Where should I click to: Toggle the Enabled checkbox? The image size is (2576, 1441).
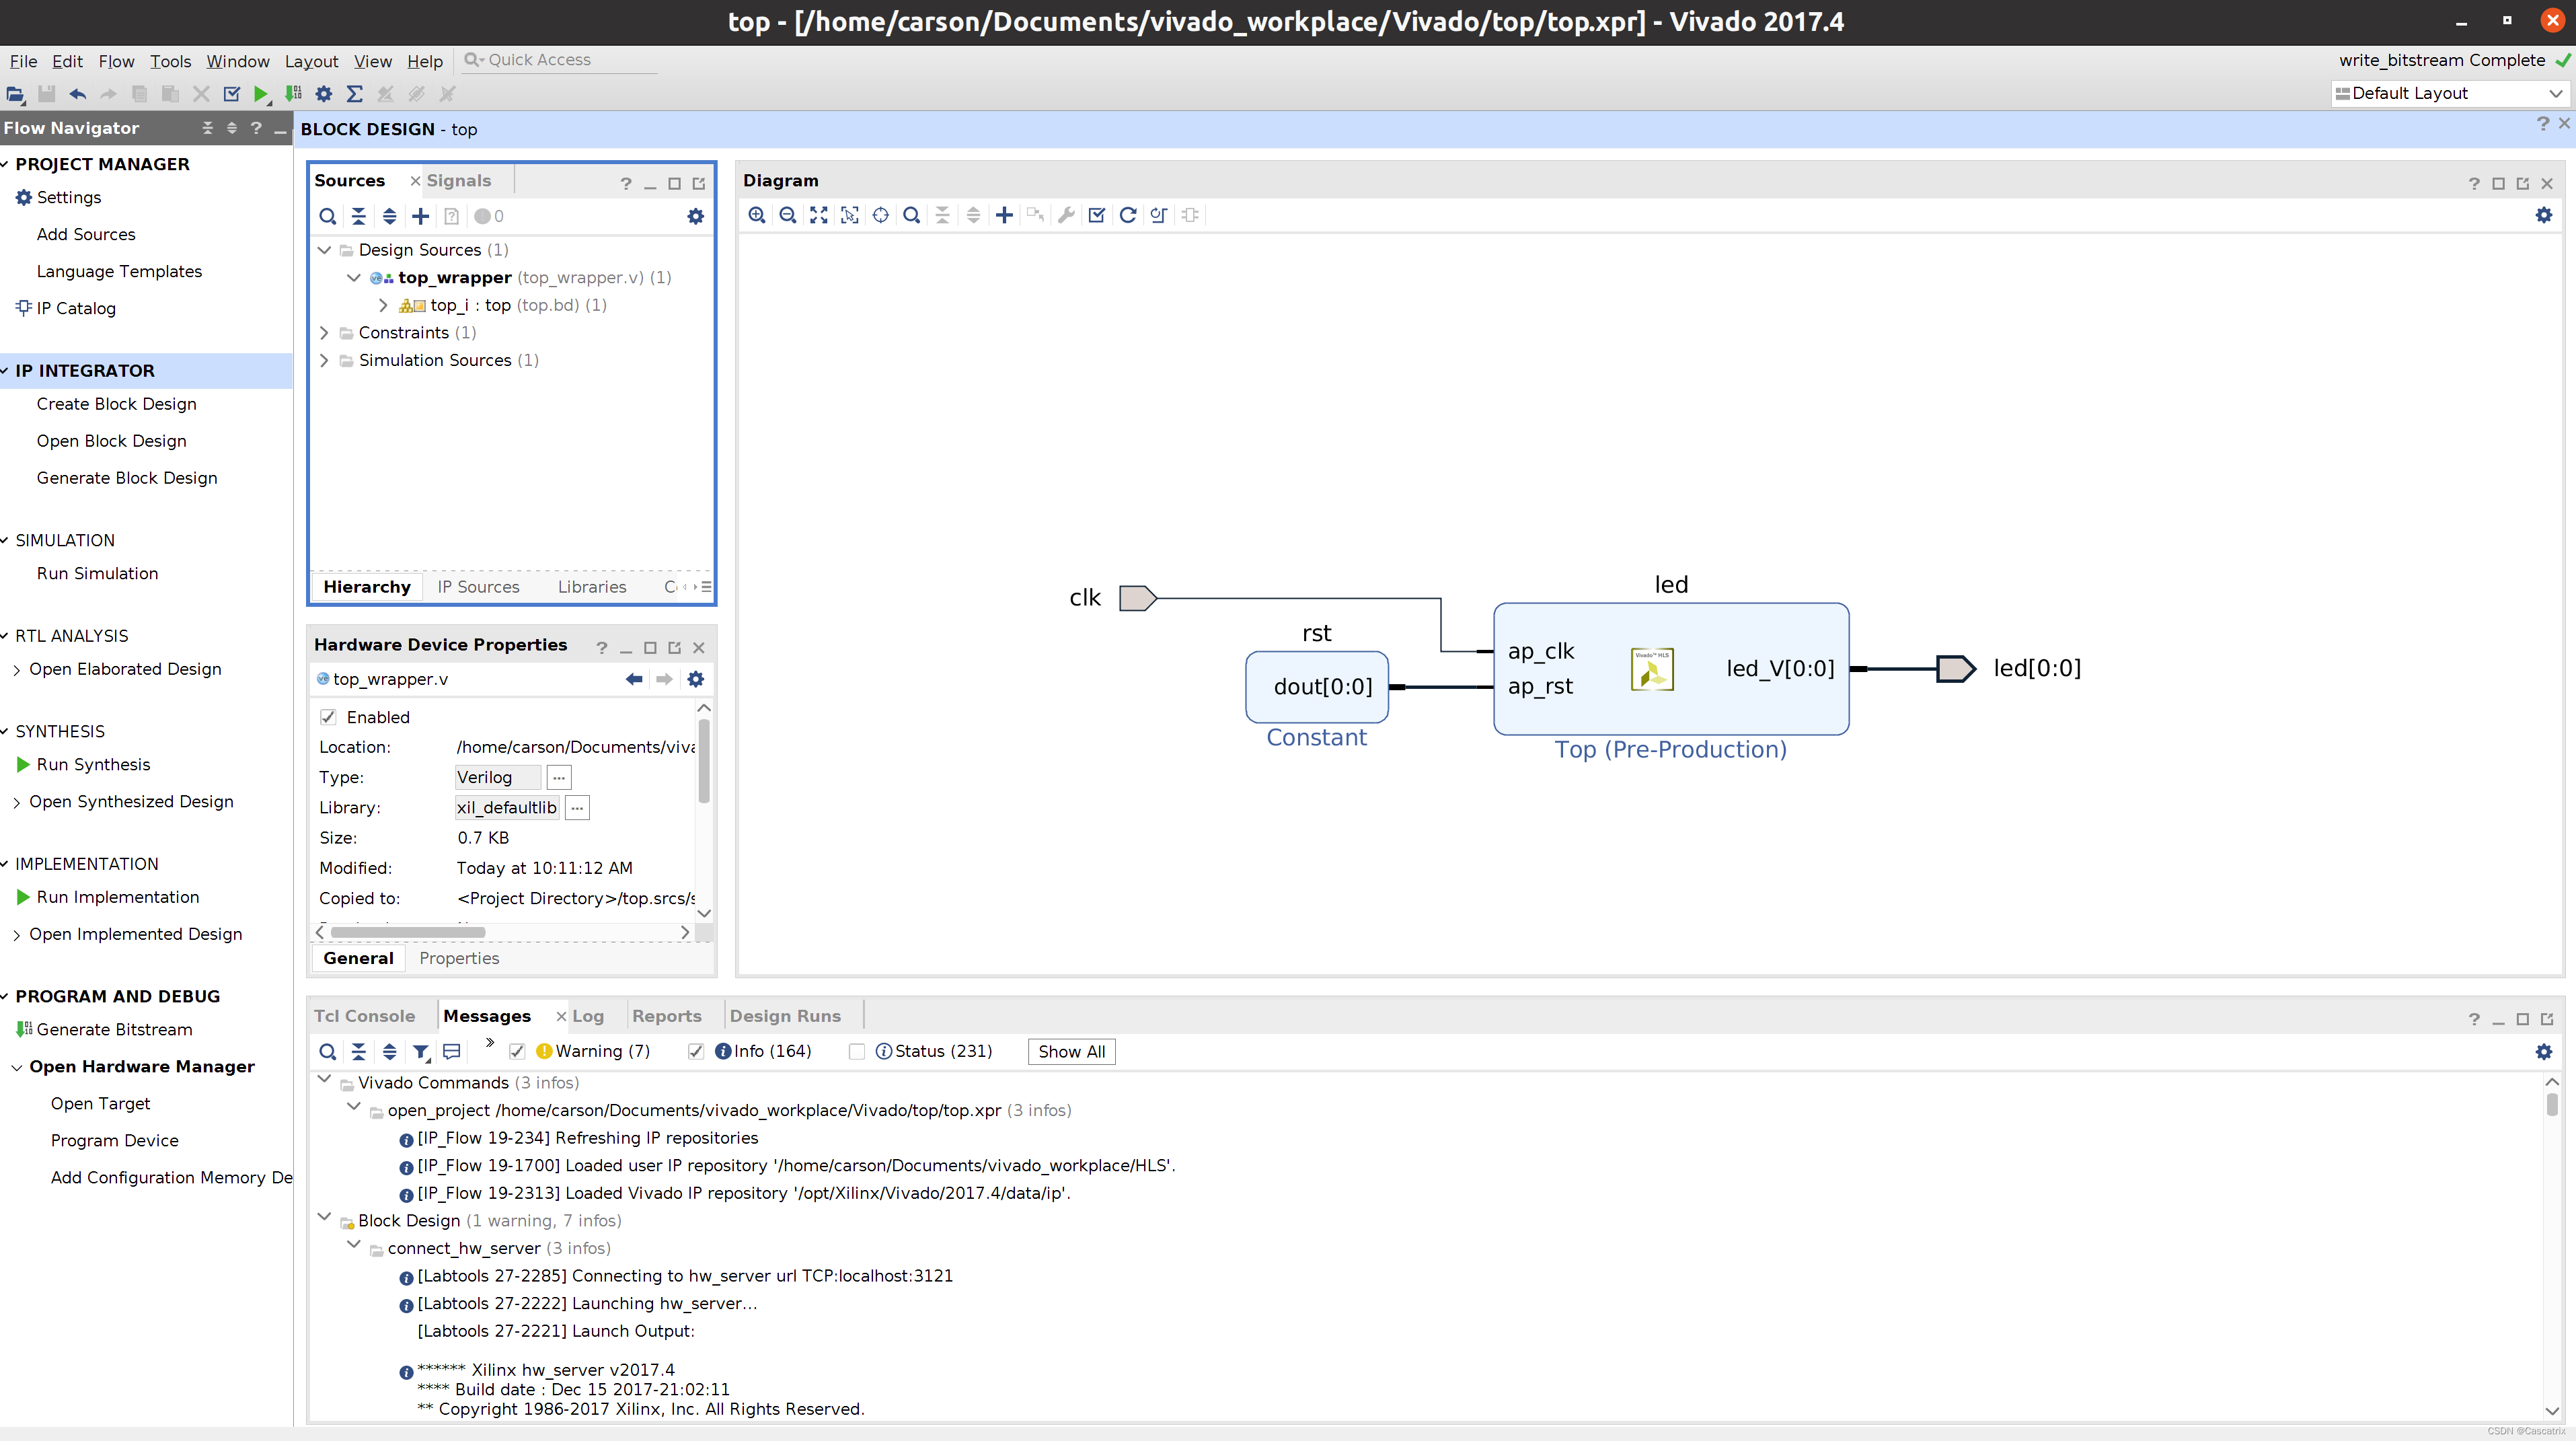pyautogui.click(x=328, y=717)
